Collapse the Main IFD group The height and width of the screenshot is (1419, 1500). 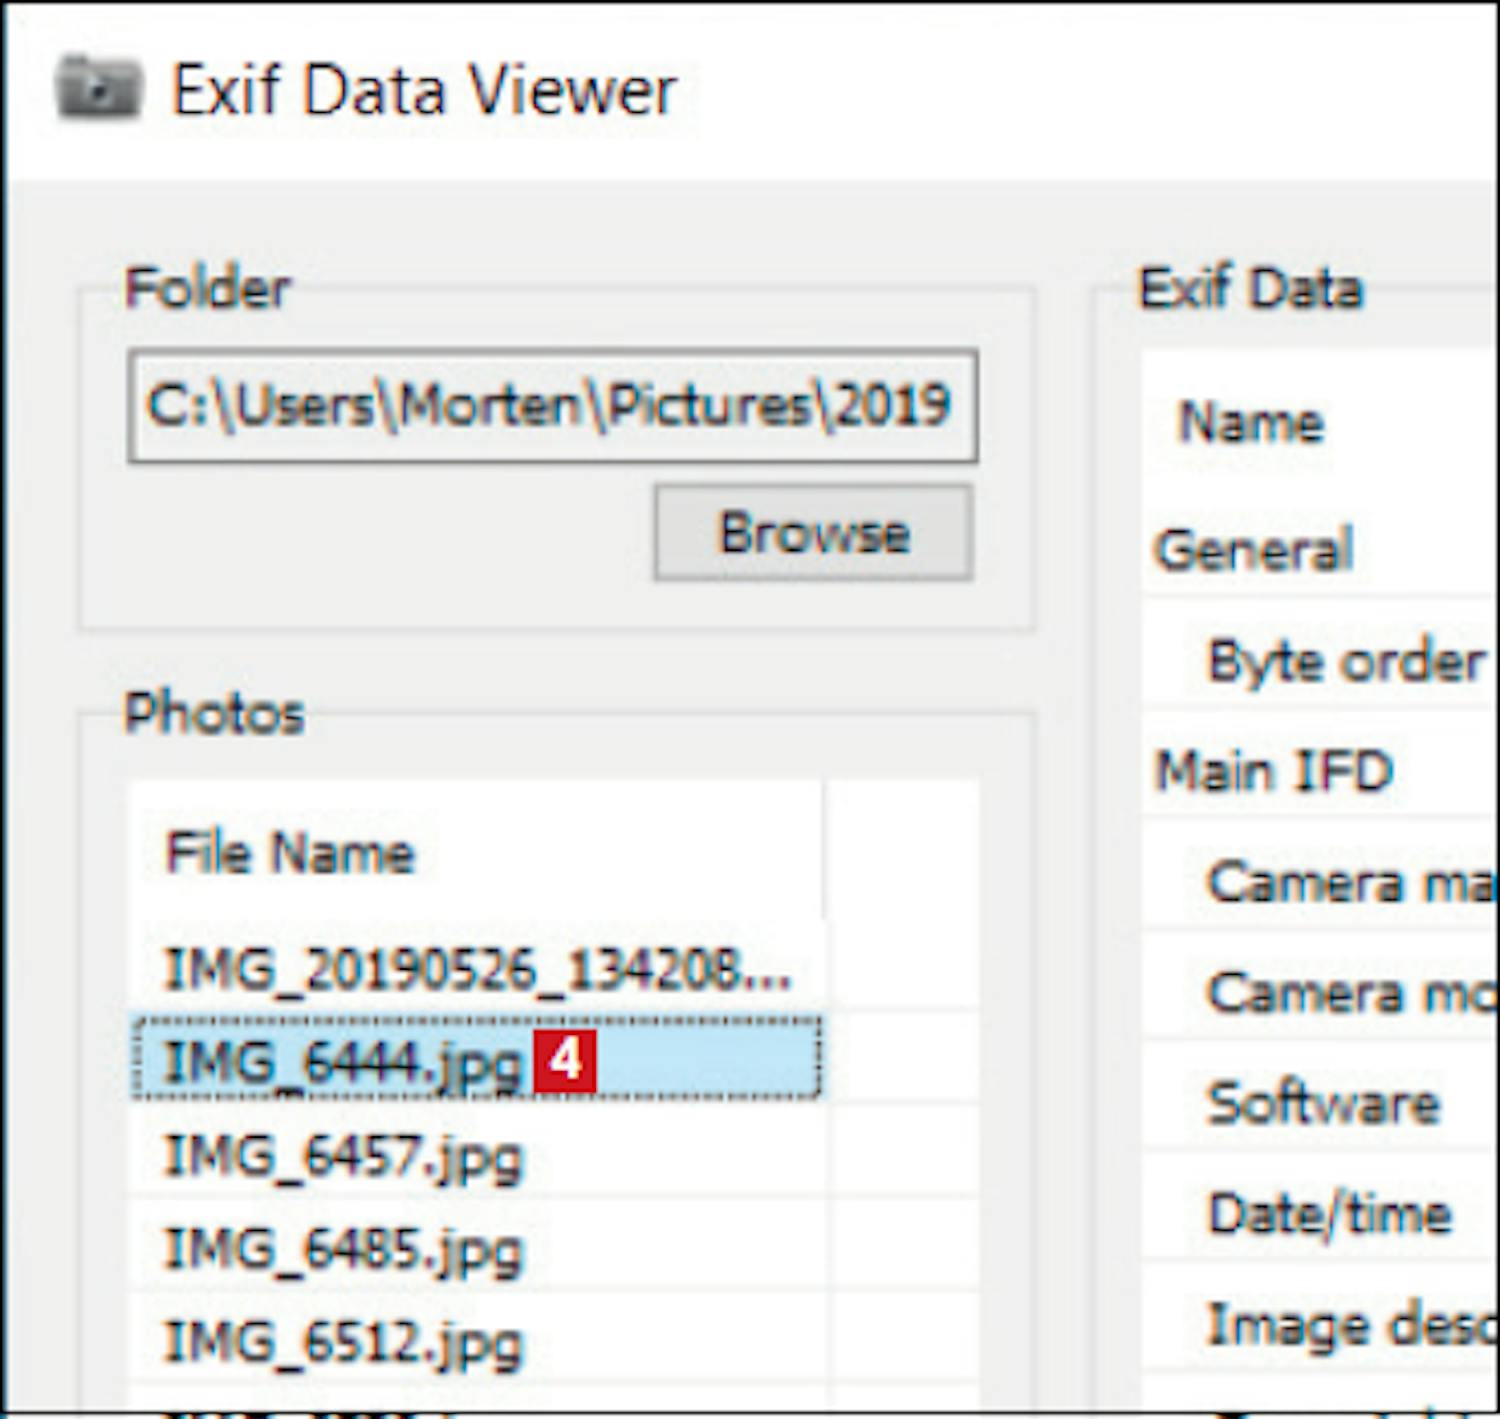tap(1273, 772)
